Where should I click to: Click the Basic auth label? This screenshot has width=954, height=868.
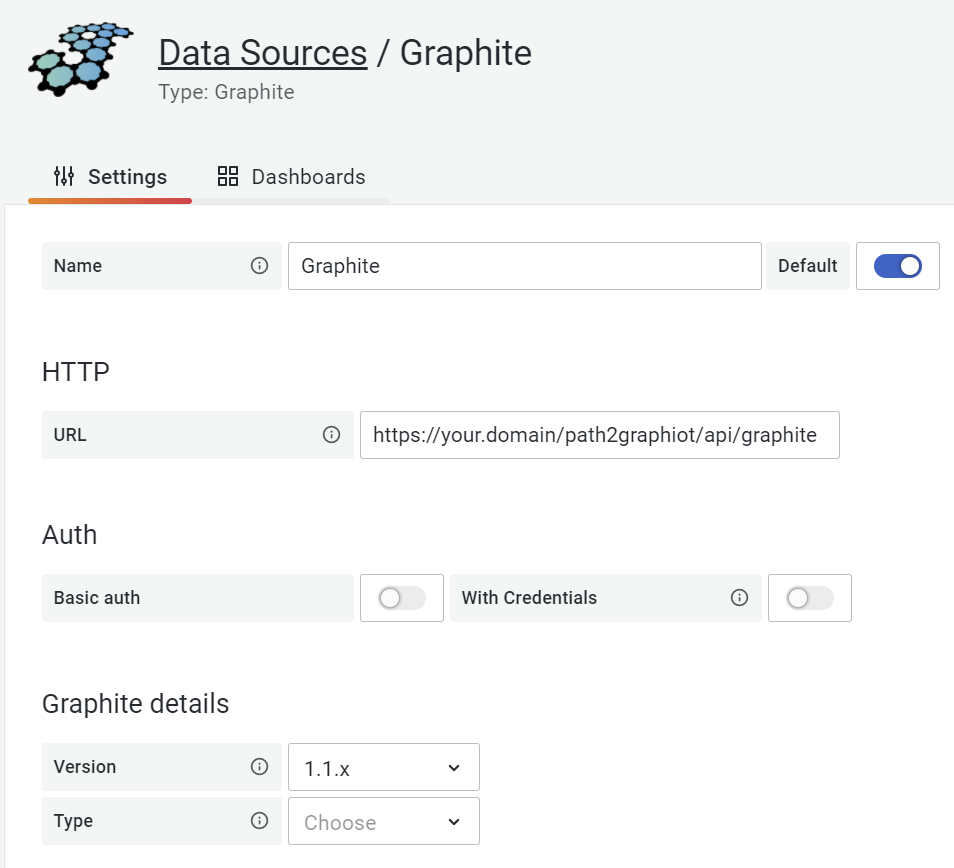(97, 598)
